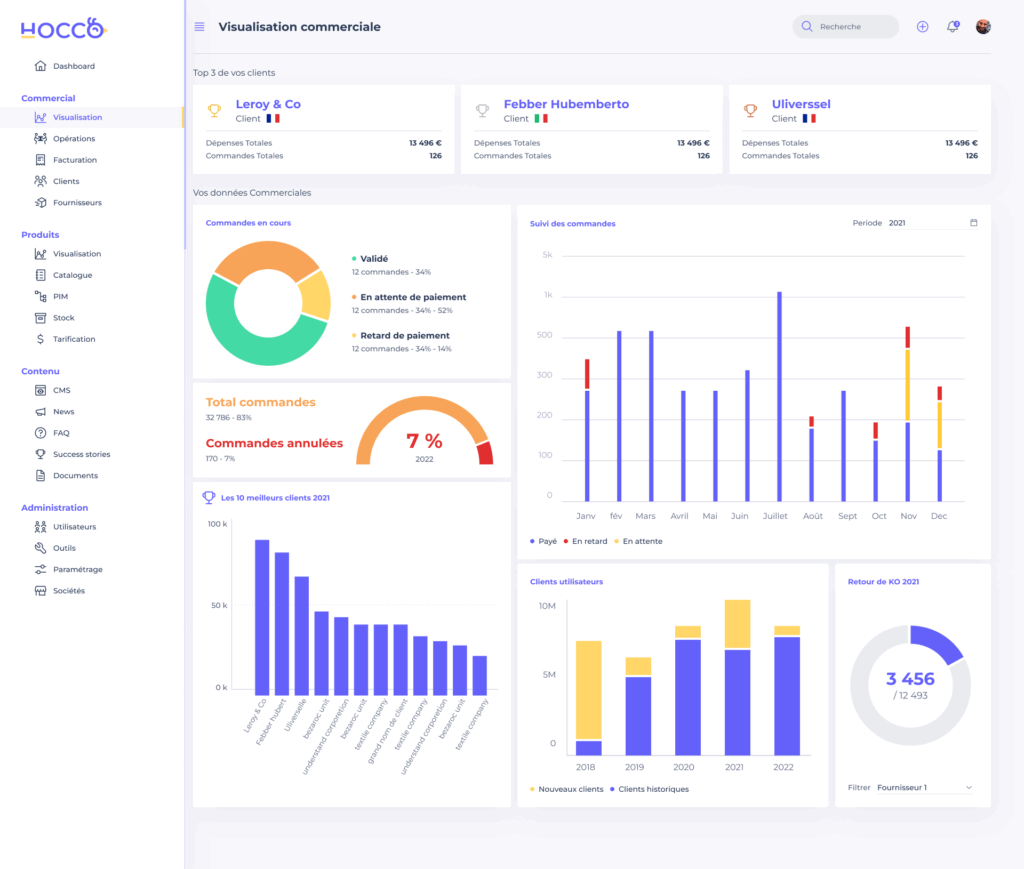Toggle the Payé legend series
Image resolution: width=1024 pixels, height=869 pixels.
pos(543,541)
